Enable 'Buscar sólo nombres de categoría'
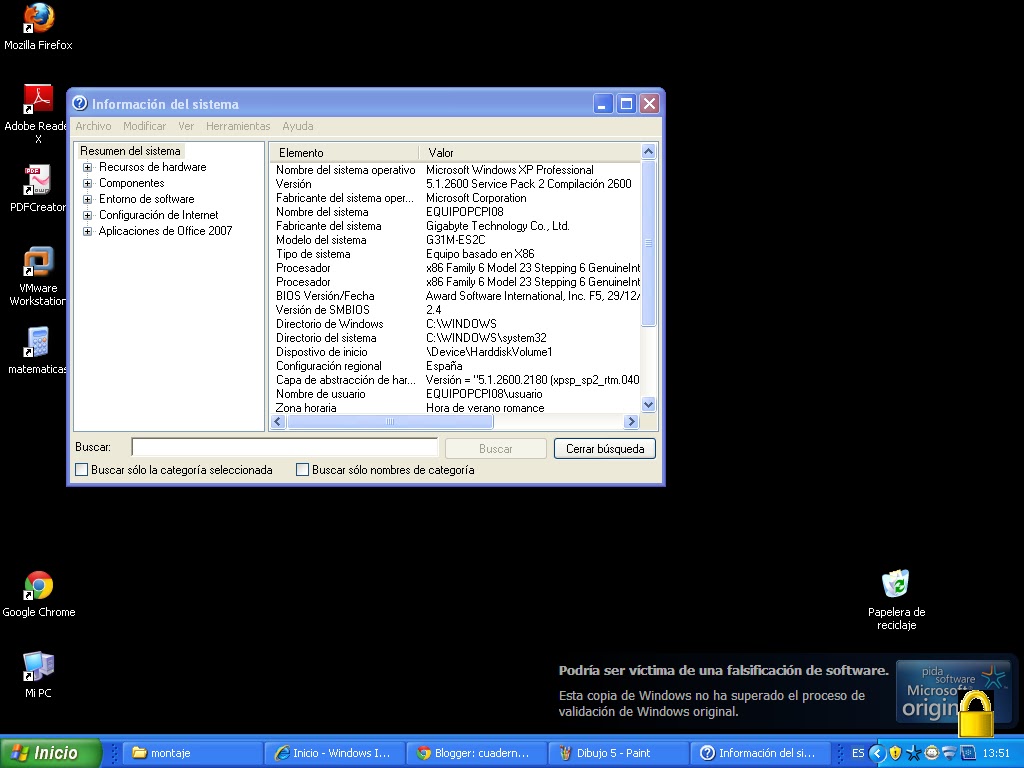 click(x=302, y=470)
